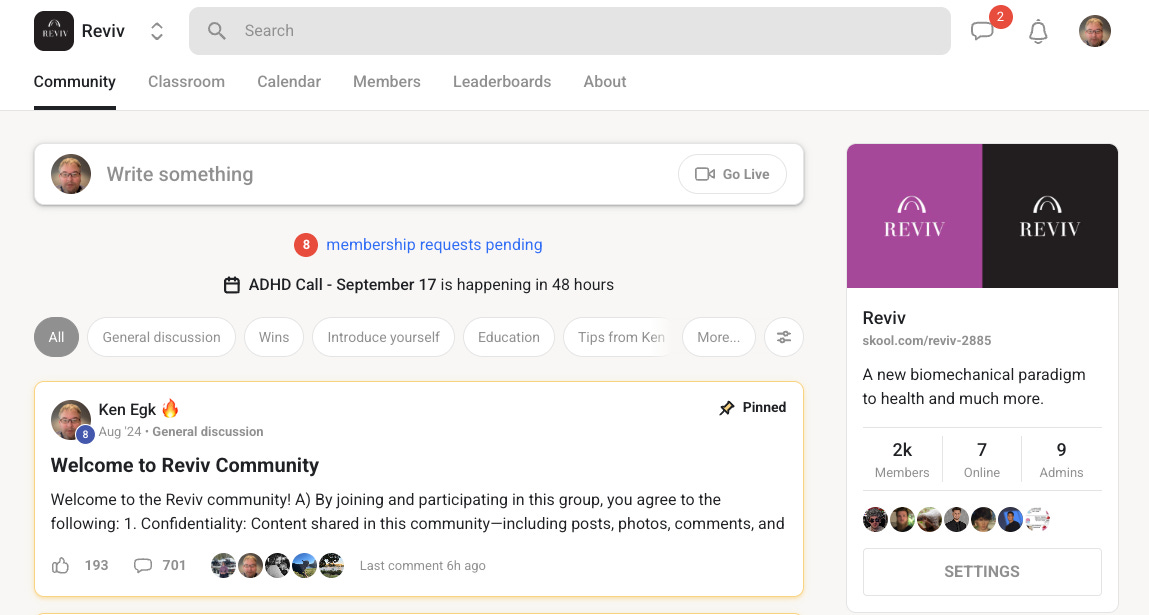Click the fire streak icon
Image resolution: width=1149 pixels, height=615 pixels.
[x=170, y=408]
